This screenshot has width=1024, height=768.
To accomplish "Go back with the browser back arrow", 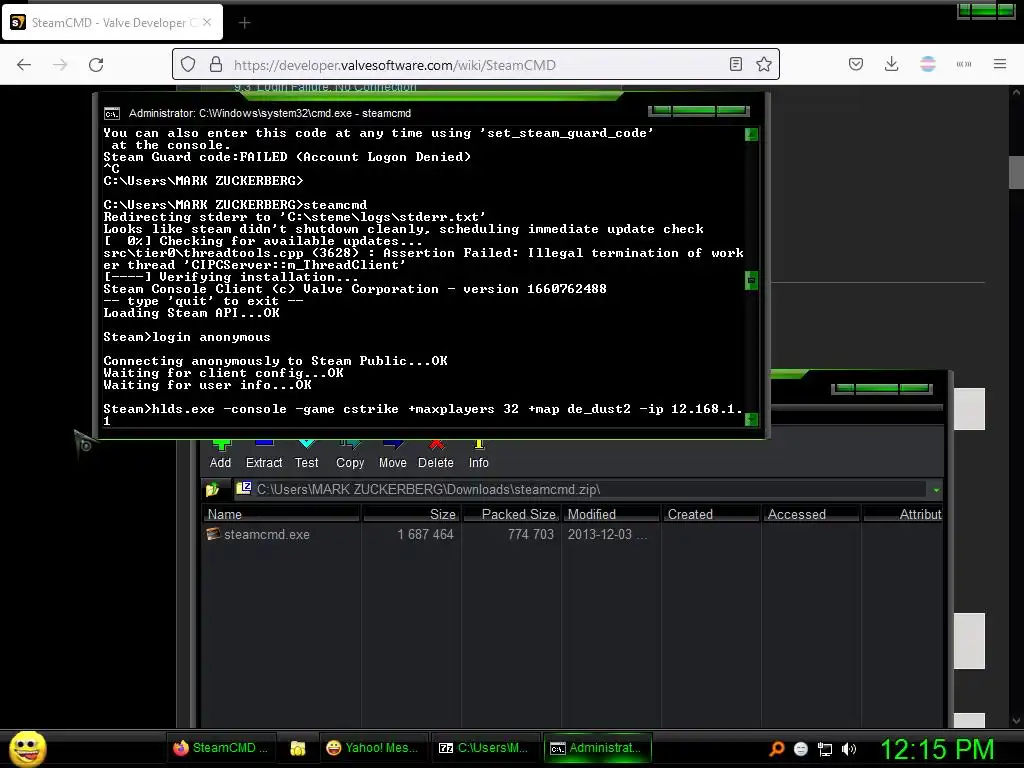I will pos(24,65).
